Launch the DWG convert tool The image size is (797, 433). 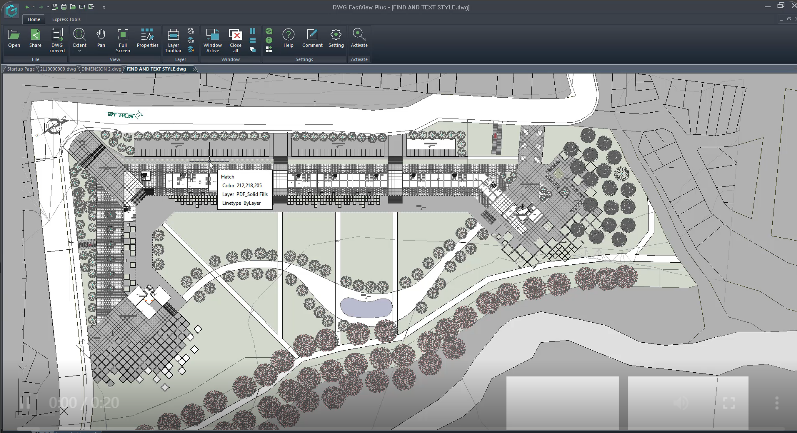tap(57, 40)
